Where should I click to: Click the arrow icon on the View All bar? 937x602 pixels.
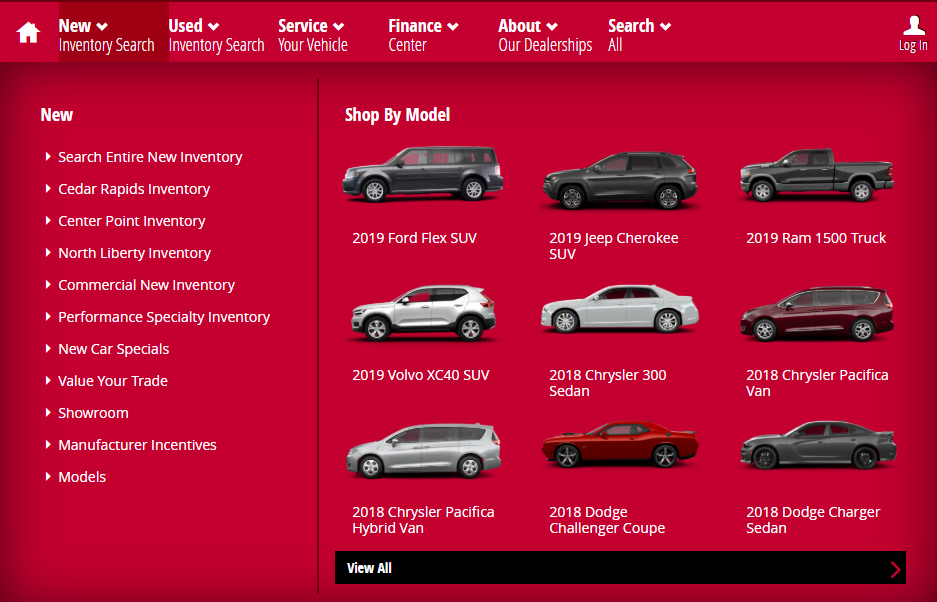pyautogui.click(x=895, y=568)
